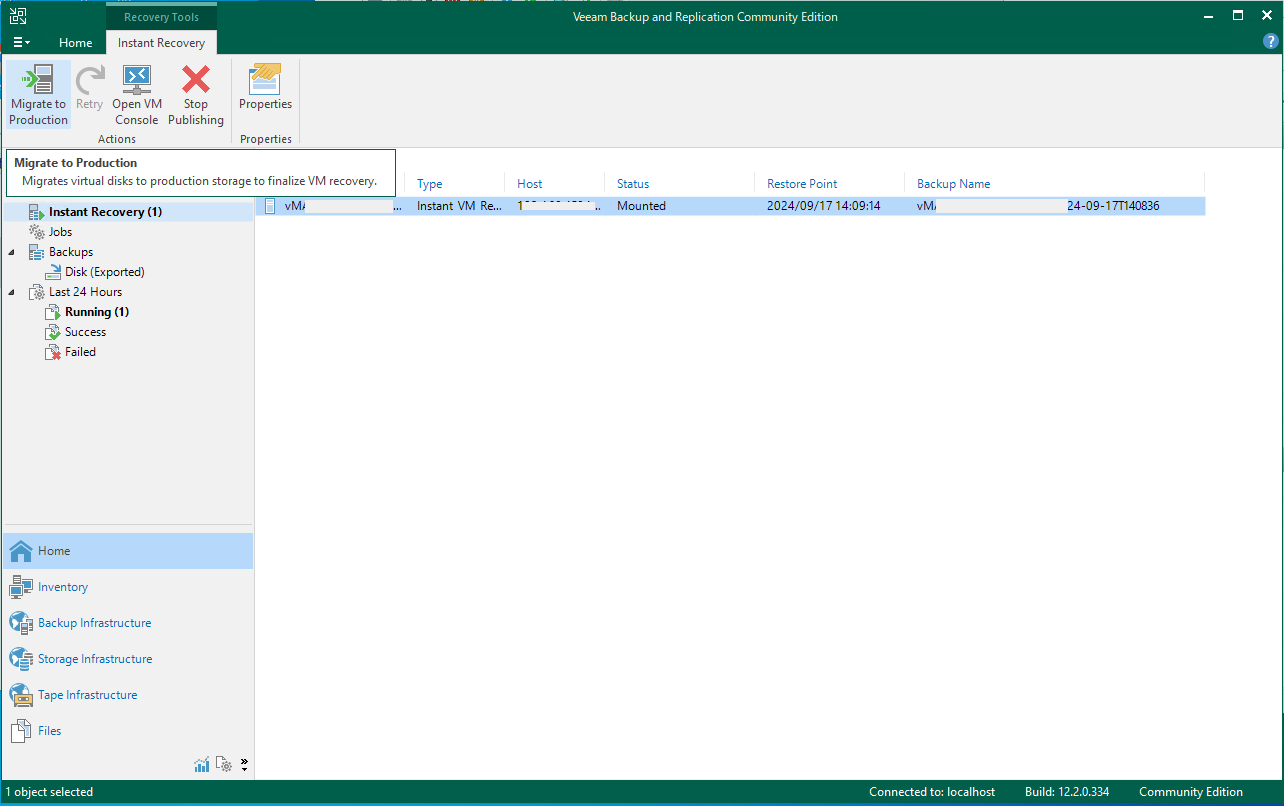Viewport: 1284px width, 806px height.
Task: Select Instant Recovery (1) in the tree
Action: click(x=105, y=212)
